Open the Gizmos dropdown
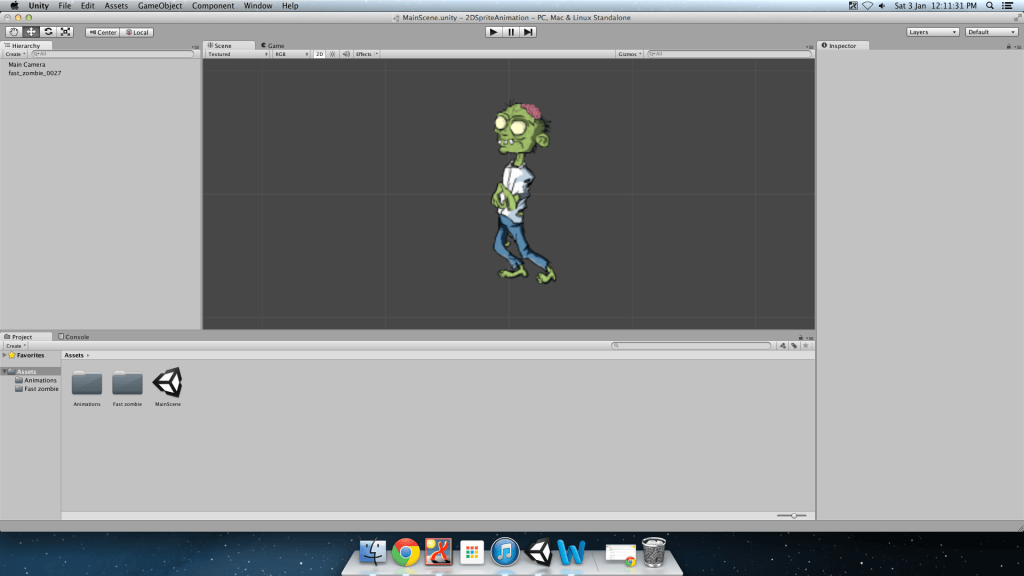Image resolution: width=1024 pixels, height=576 pixels. point(630,54)
